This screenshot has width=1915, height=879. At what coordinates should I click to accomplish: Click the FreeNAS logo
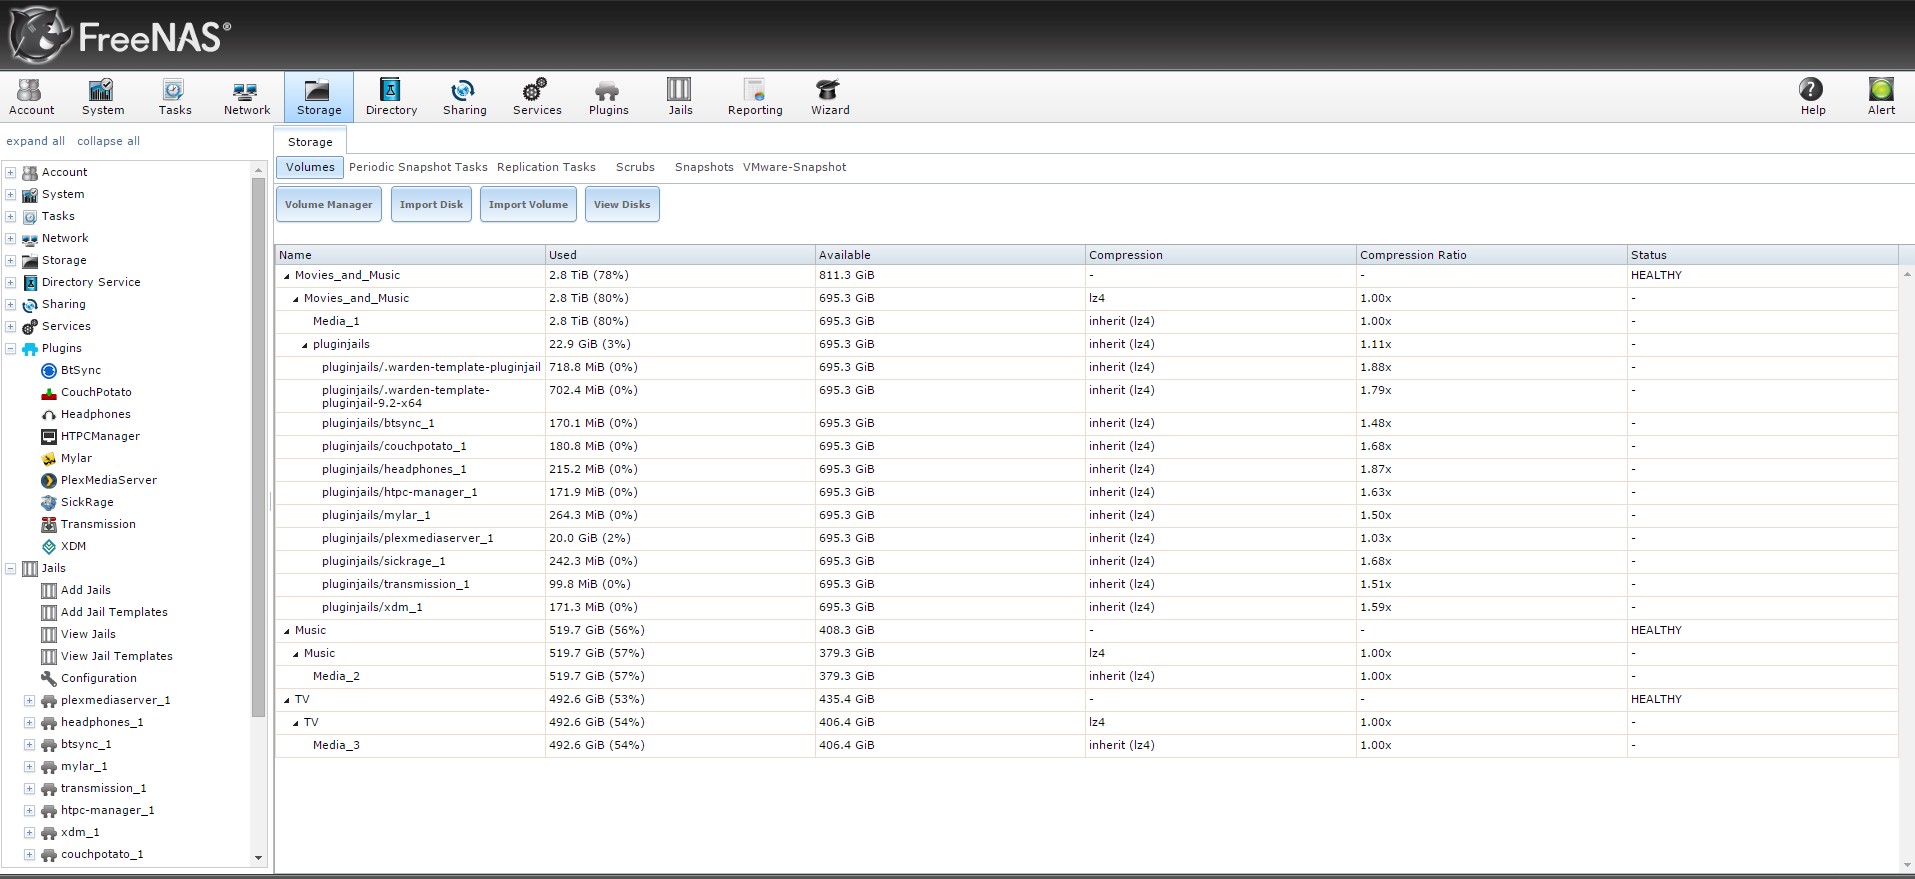[120, 36]
